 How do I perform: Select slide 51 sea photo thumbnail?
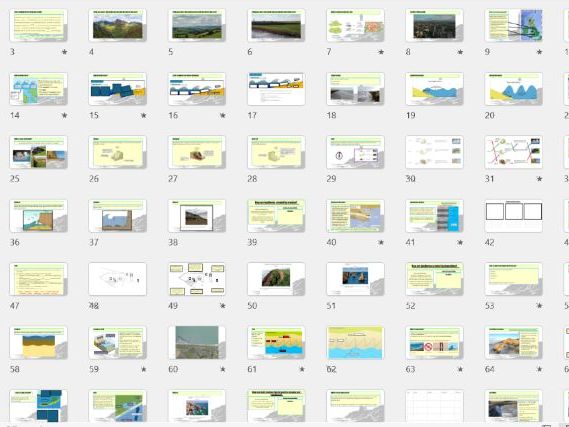coord(355,279)
